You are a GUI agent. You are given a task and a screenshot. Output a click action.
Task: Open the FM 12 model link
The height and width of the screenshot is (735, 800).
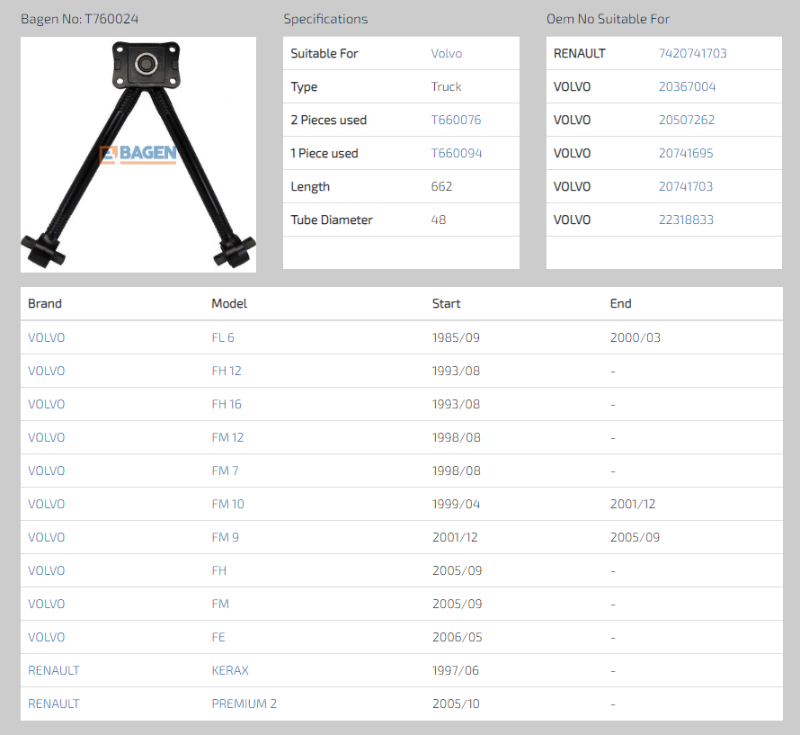[228, 438]
